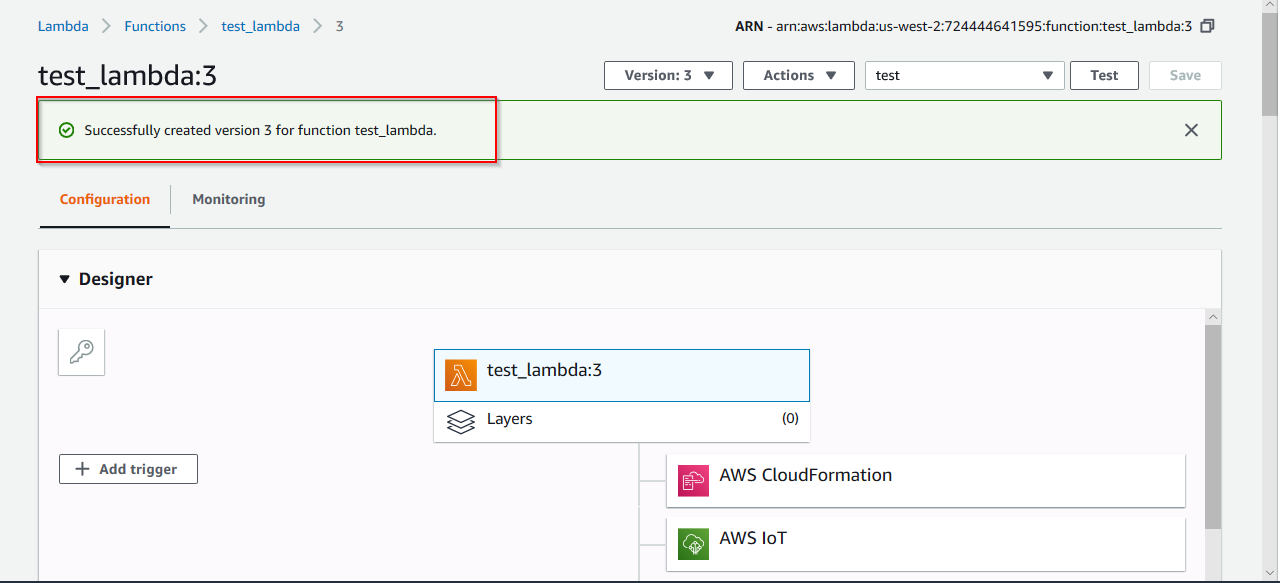Click the success checkmark icon in the banner
The width and height of the screenshot is (1280, 583).
click(66, 129)
